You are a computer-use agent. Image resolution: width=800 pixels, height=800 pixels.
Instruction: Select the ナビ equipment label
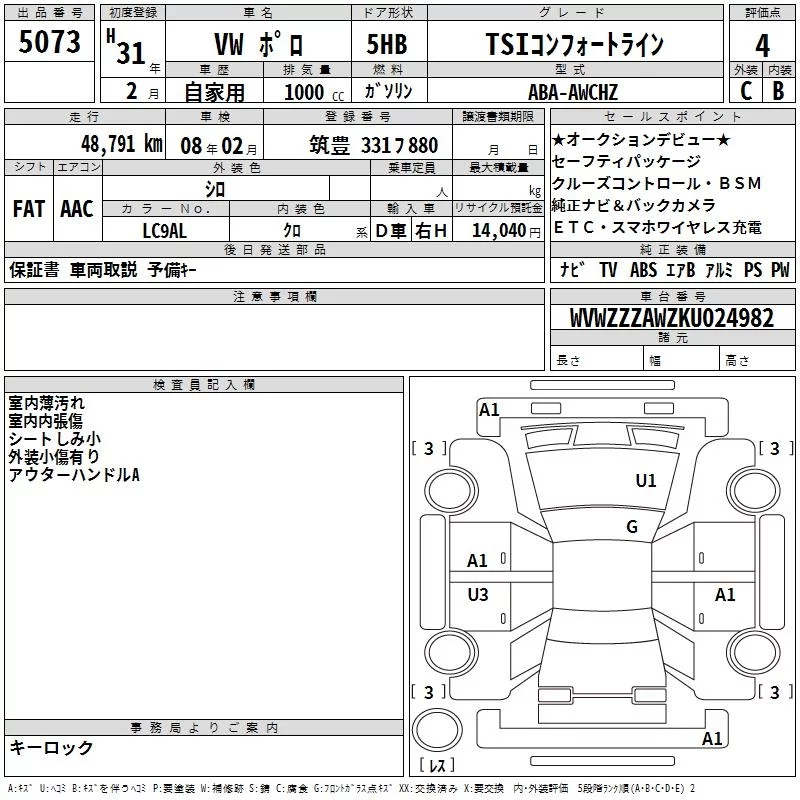tap(572, 269)
